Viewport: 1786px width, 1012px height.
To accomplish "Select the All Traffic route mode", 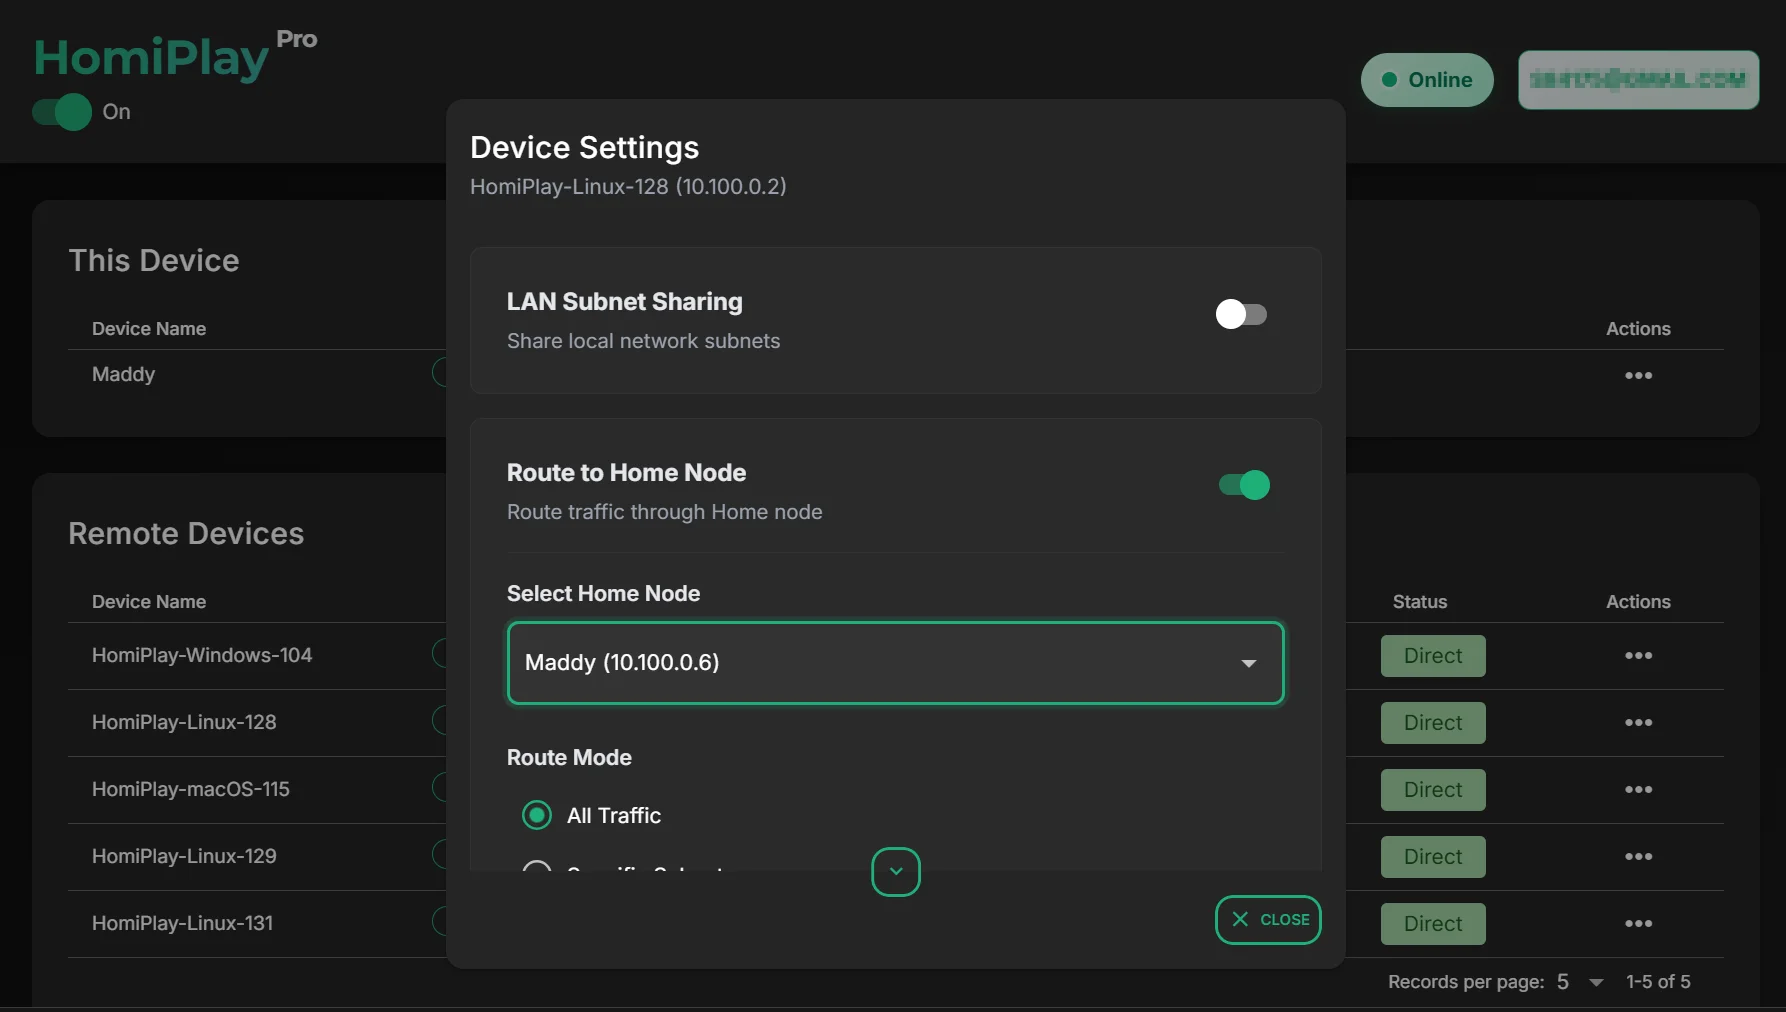I will 537,816.
